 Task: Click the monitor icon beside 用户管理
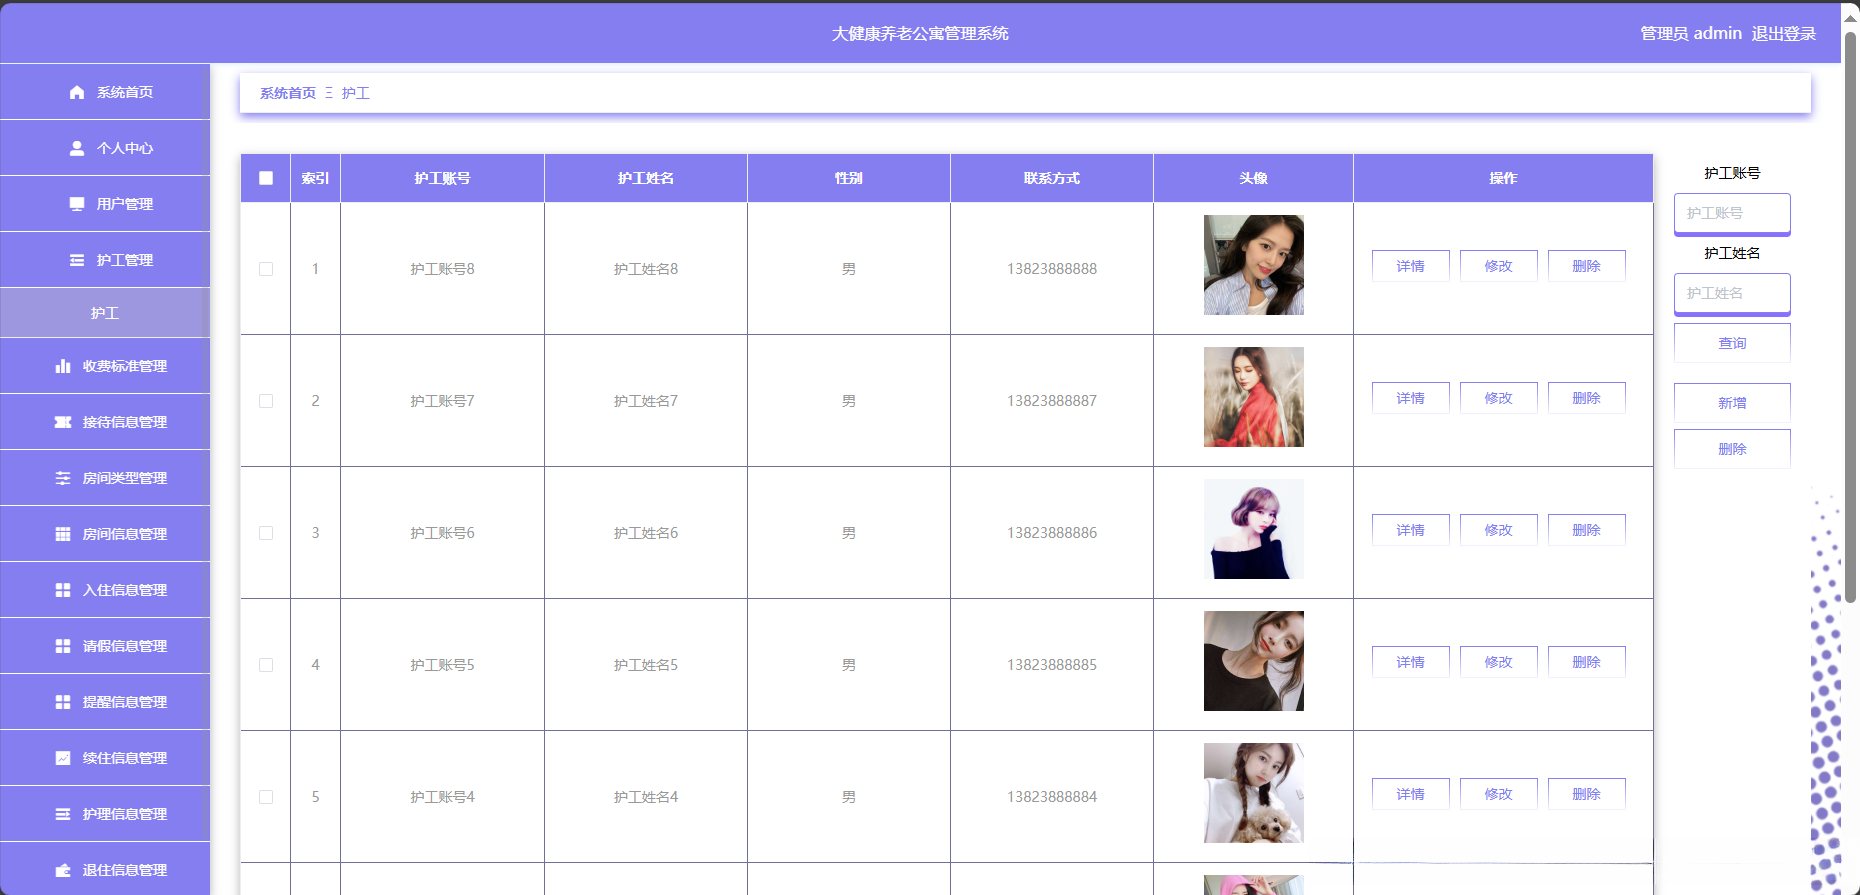[x=77, y=204]
